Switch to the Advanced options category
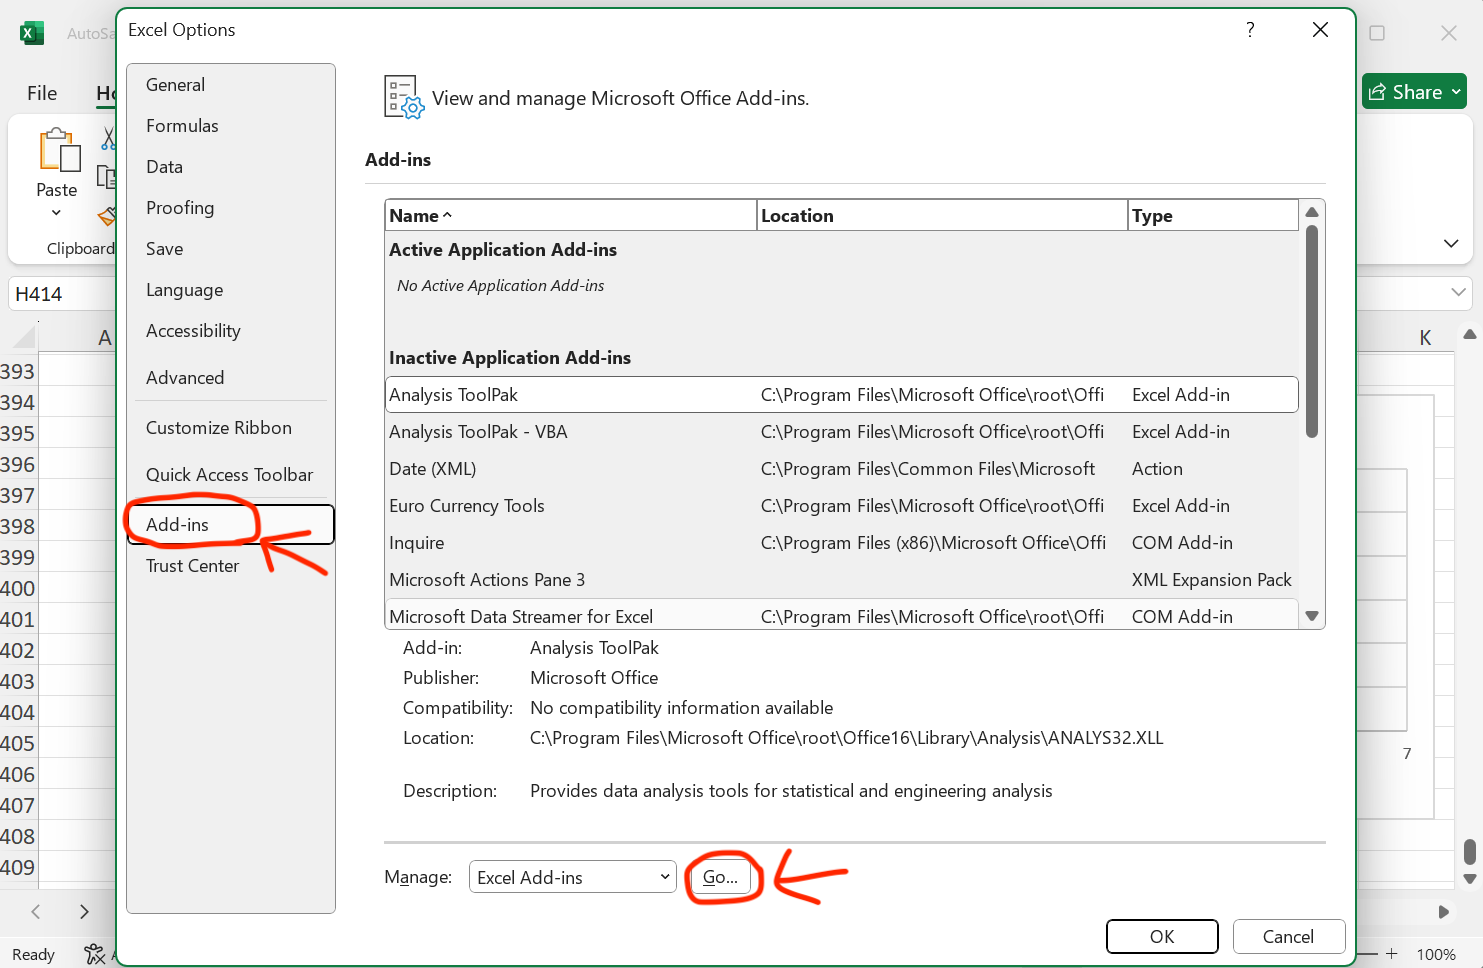Image resolution: width=1483 pixels, height=968 pixels. point(185,378)
